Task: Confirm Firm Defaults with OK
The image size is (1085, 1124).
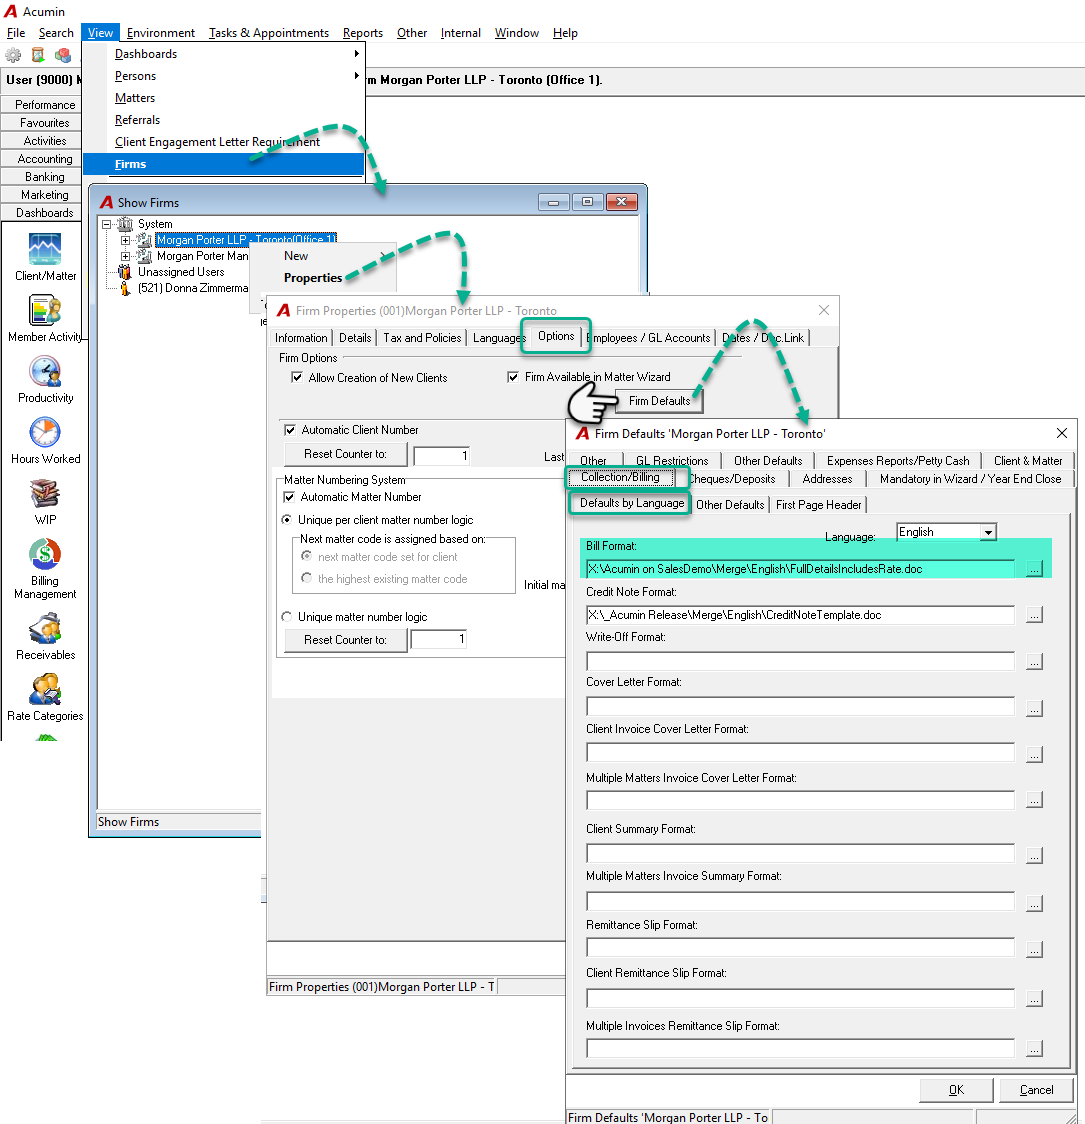Action: pos(956,1090)
